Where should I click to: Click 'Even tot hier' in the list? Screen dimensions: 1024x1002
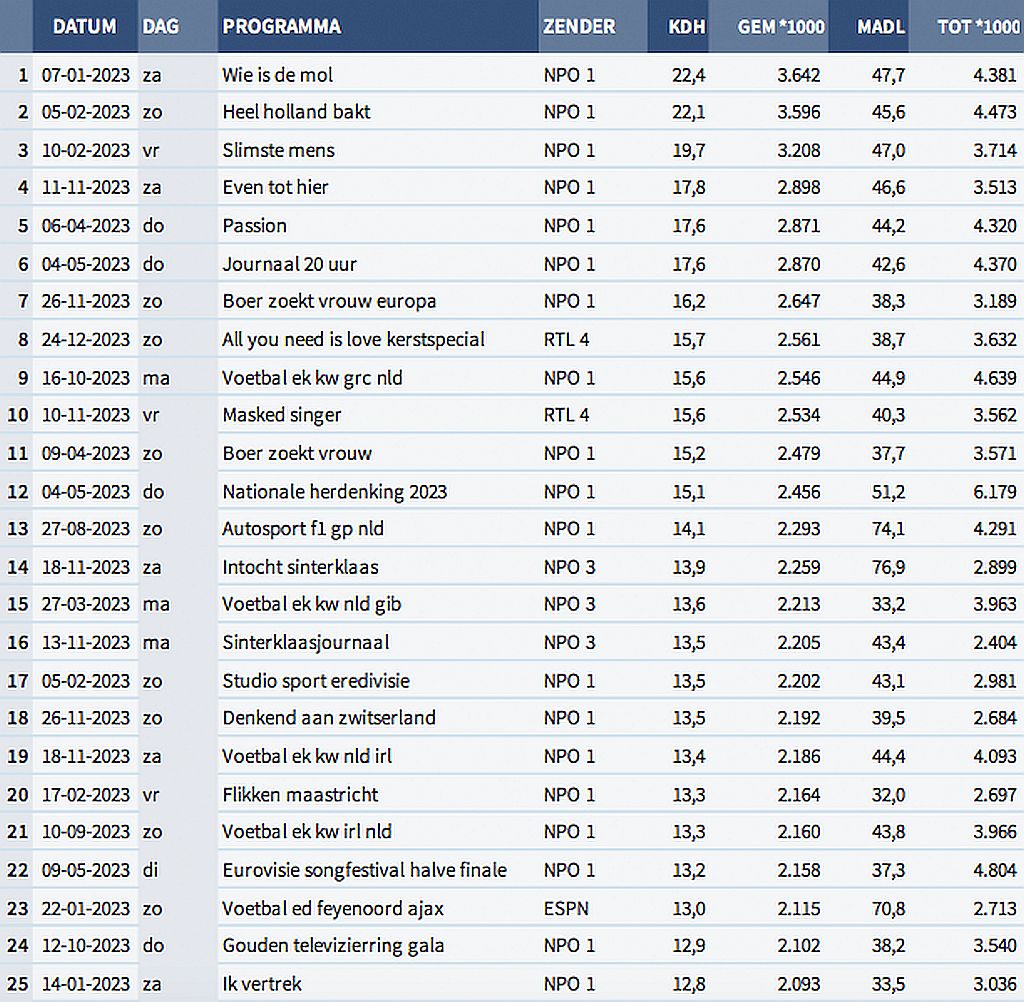pos(276,187)
